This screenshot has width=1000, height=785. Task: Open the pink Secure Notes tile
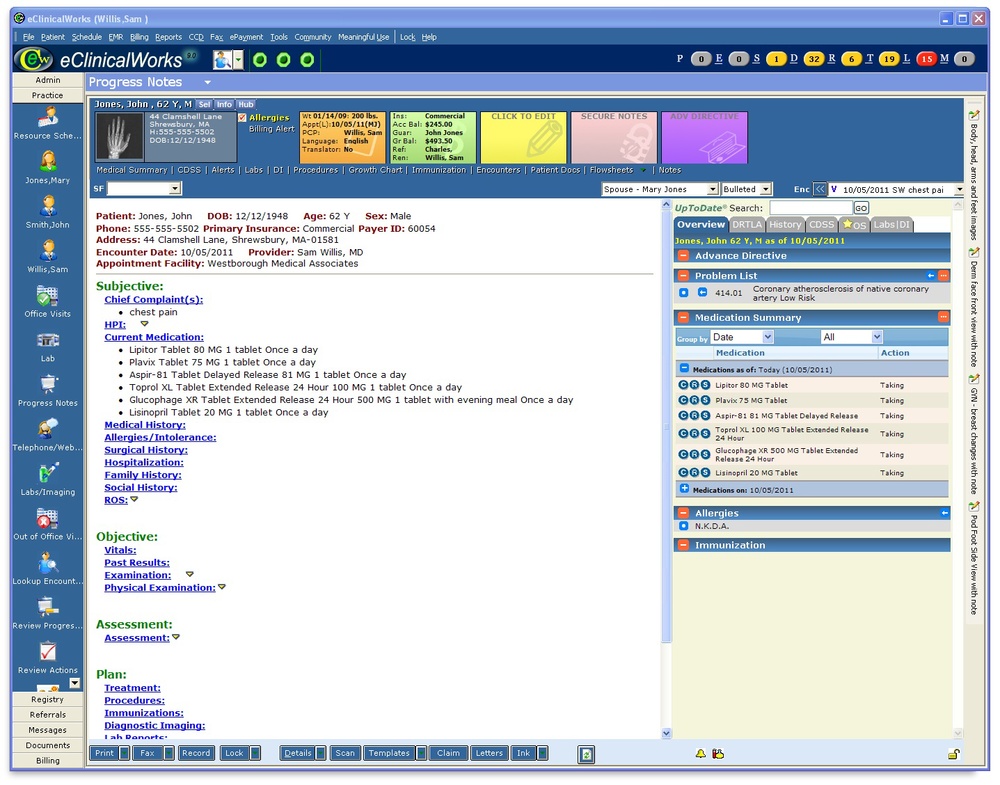614,138
